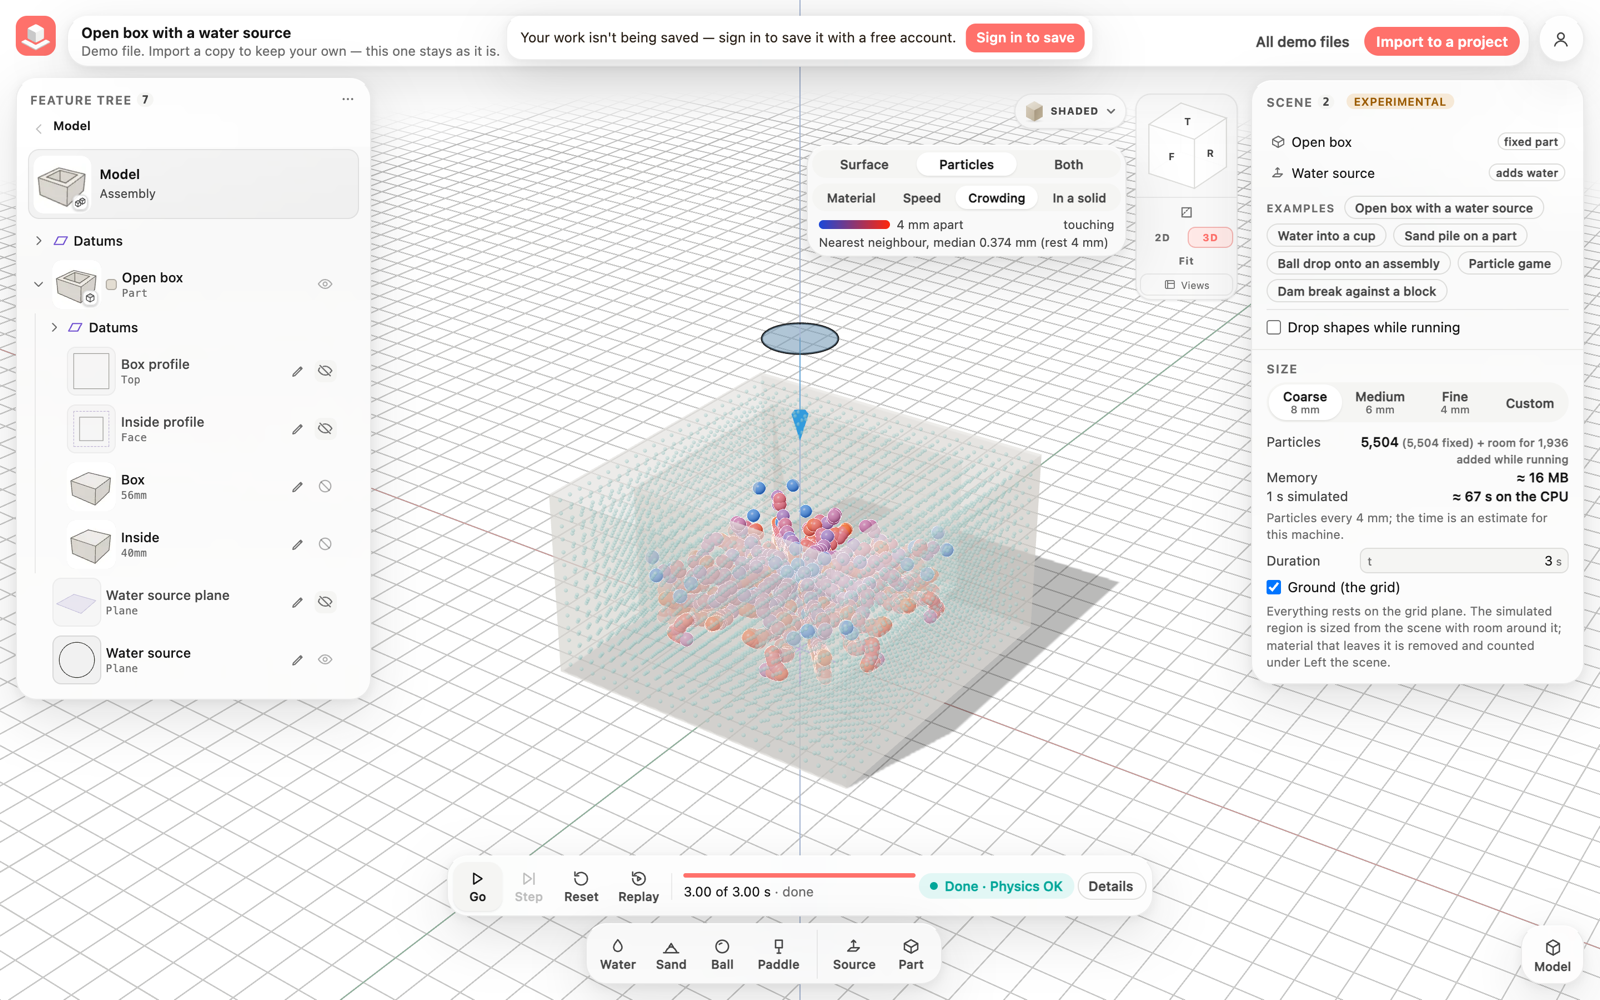The height and width of the screenshot is (1000, 1600).
Task: Show the hidden Inside profile sketch
Action: [x=325, y=429]
